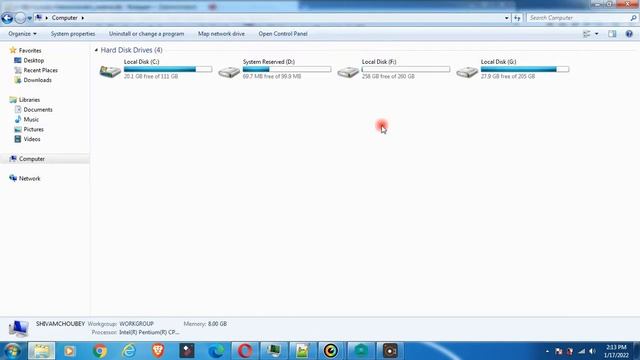Select Local Disk (C:) drive icon

click(110, 71)
